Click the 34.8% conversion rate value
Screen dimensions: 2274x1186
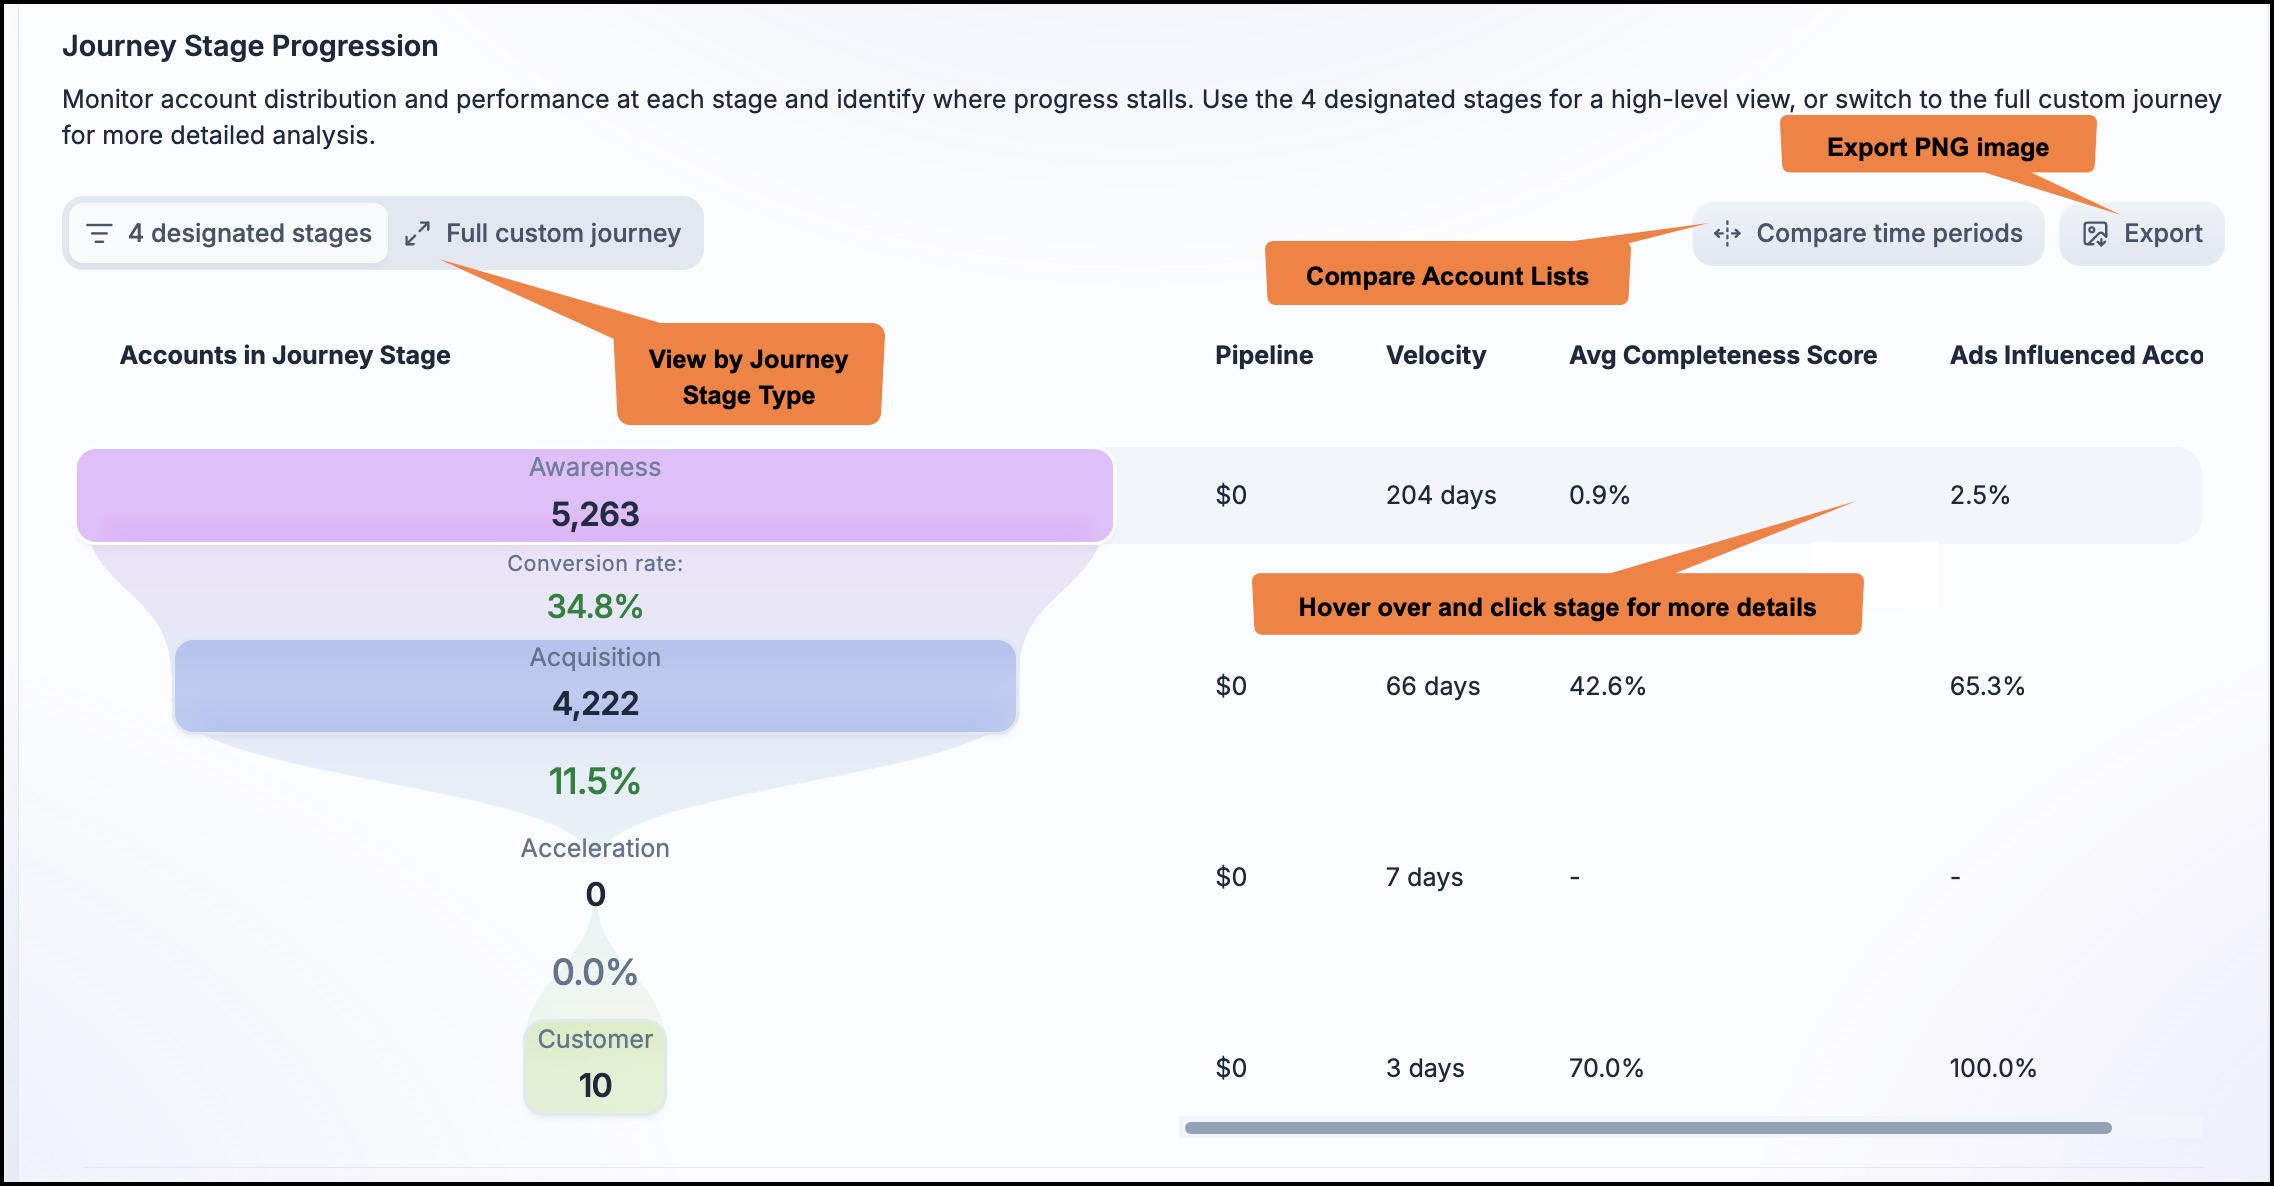(x=595, y=606)
